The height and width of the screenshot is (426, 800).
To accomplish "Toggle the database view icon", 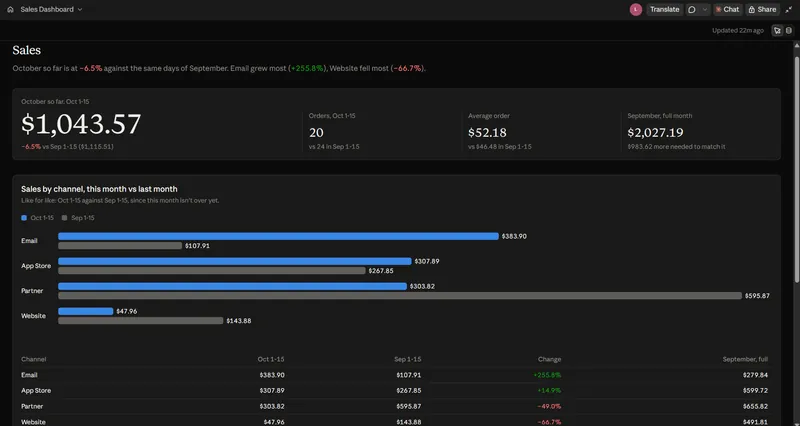I will pyautogui.click(x=789, y=31).
